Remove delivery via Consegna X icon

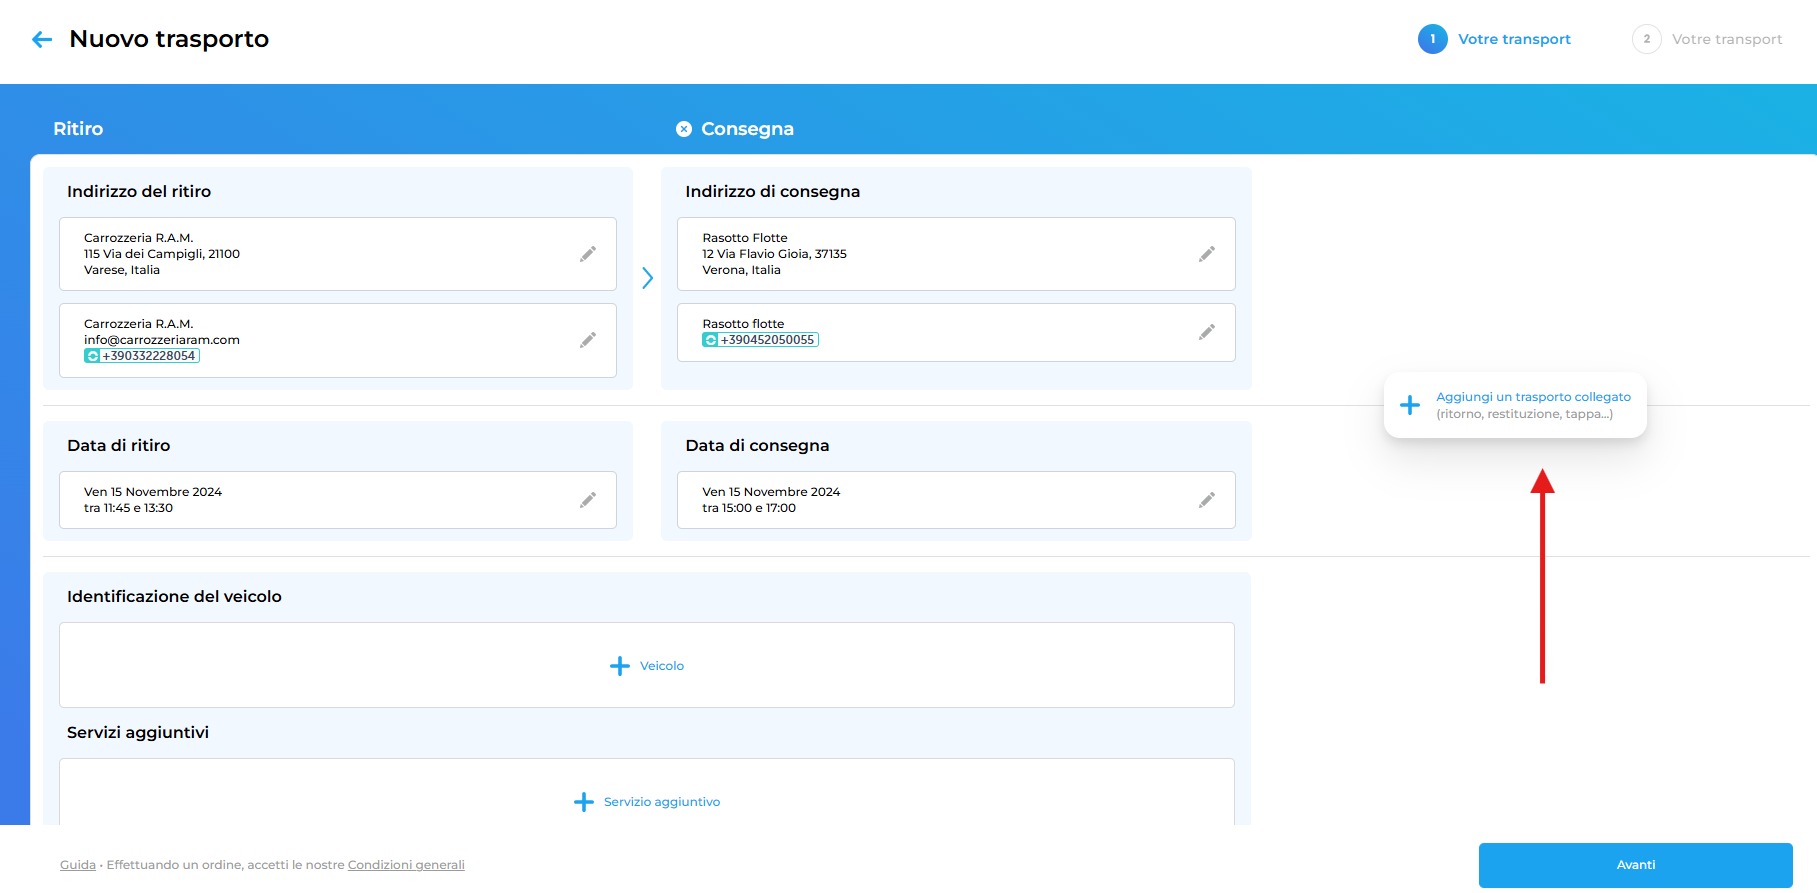[684, 129]
